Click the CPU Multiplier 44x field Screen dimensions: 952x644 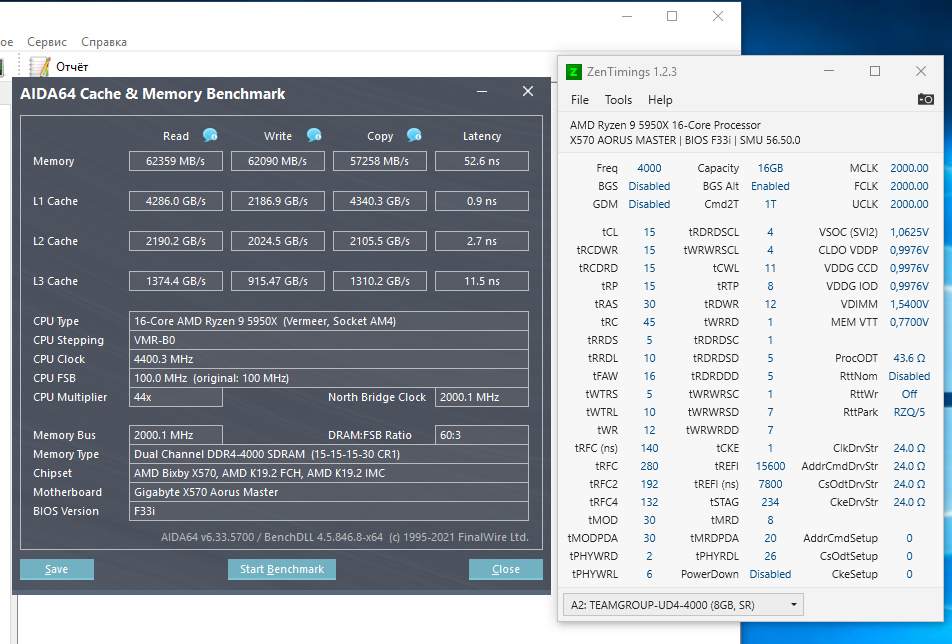pyautogui.click(x=175, y=397)
